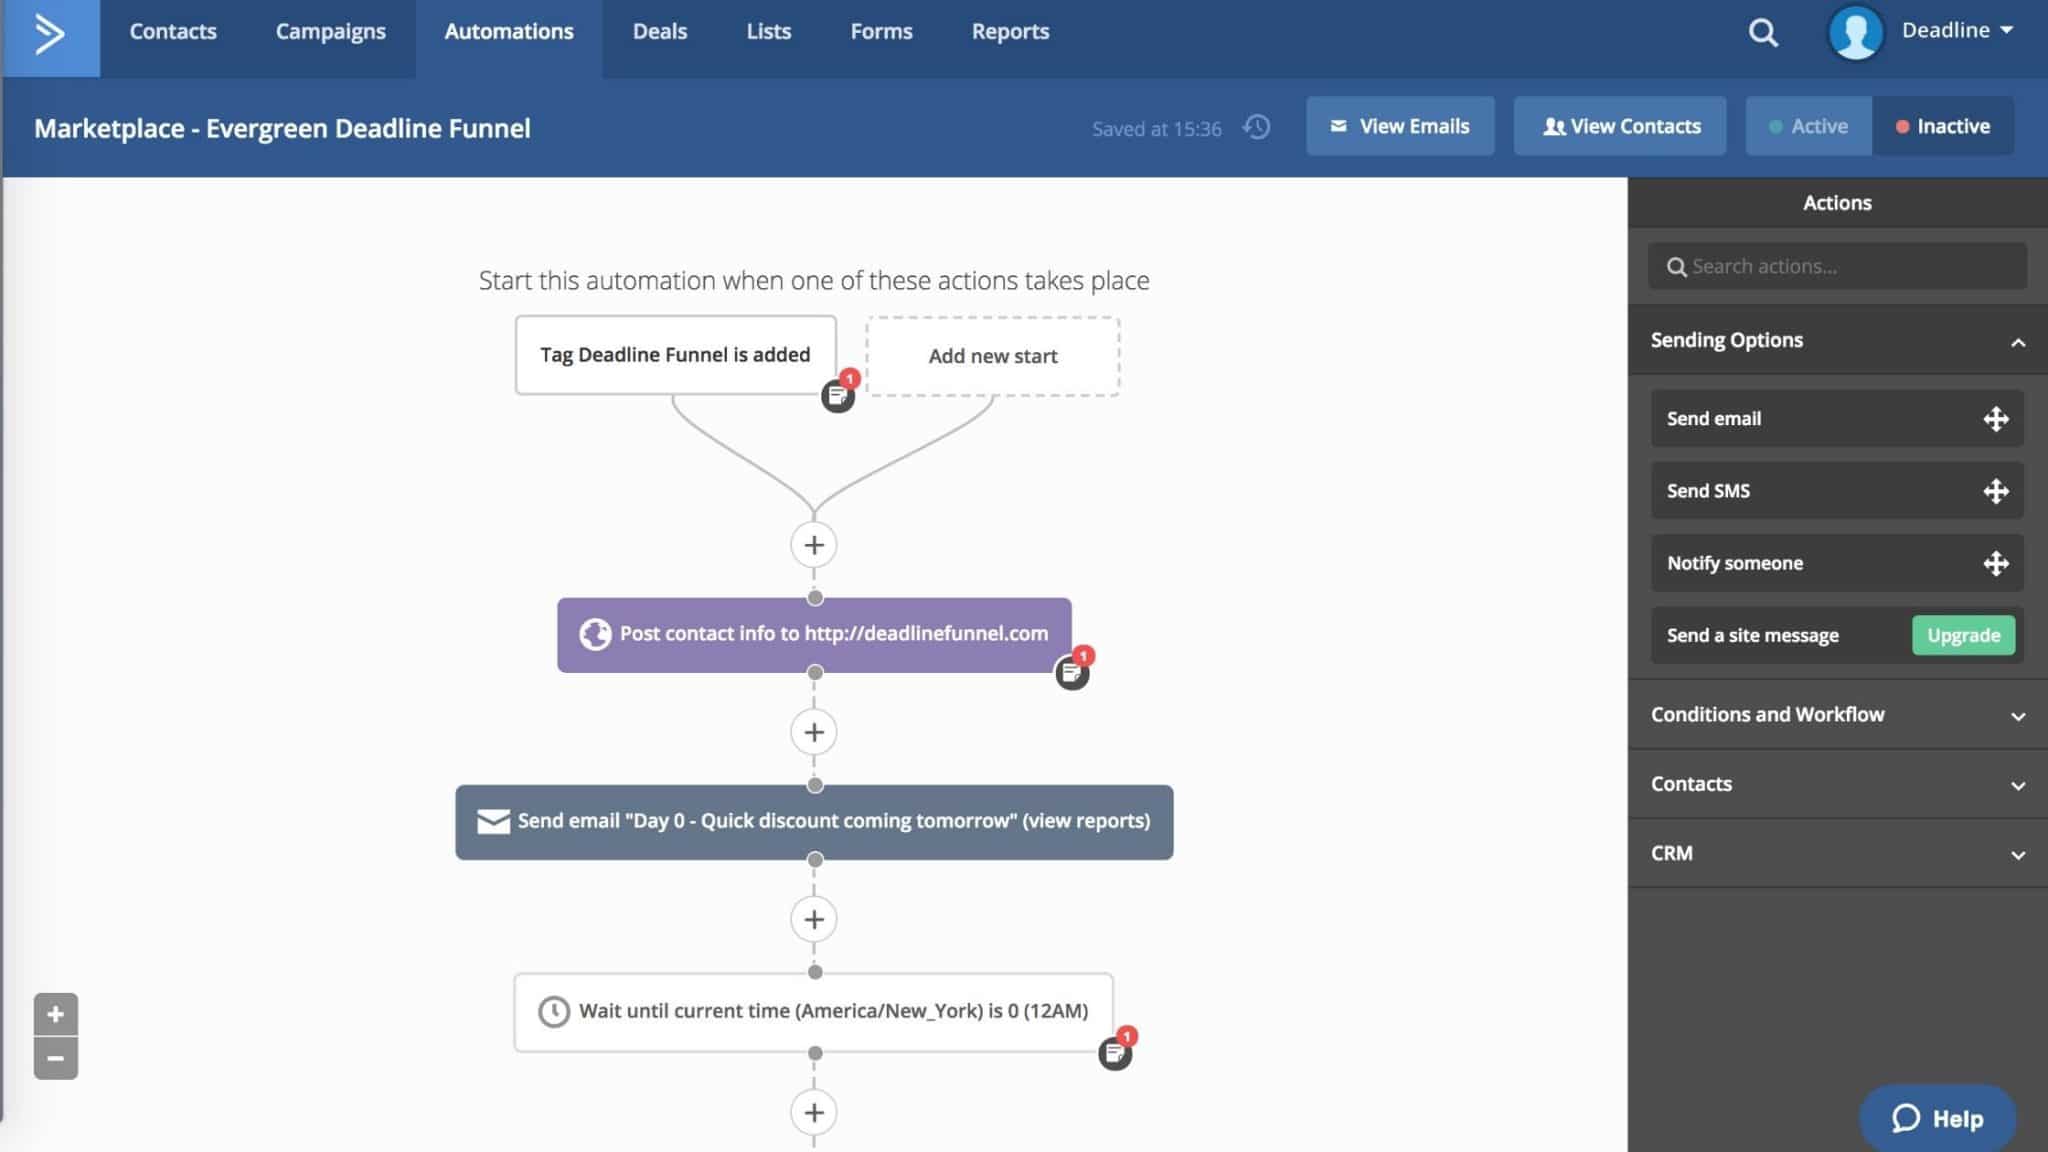
Task: Collapse the Sending Options section
Action: [2017, 341]
